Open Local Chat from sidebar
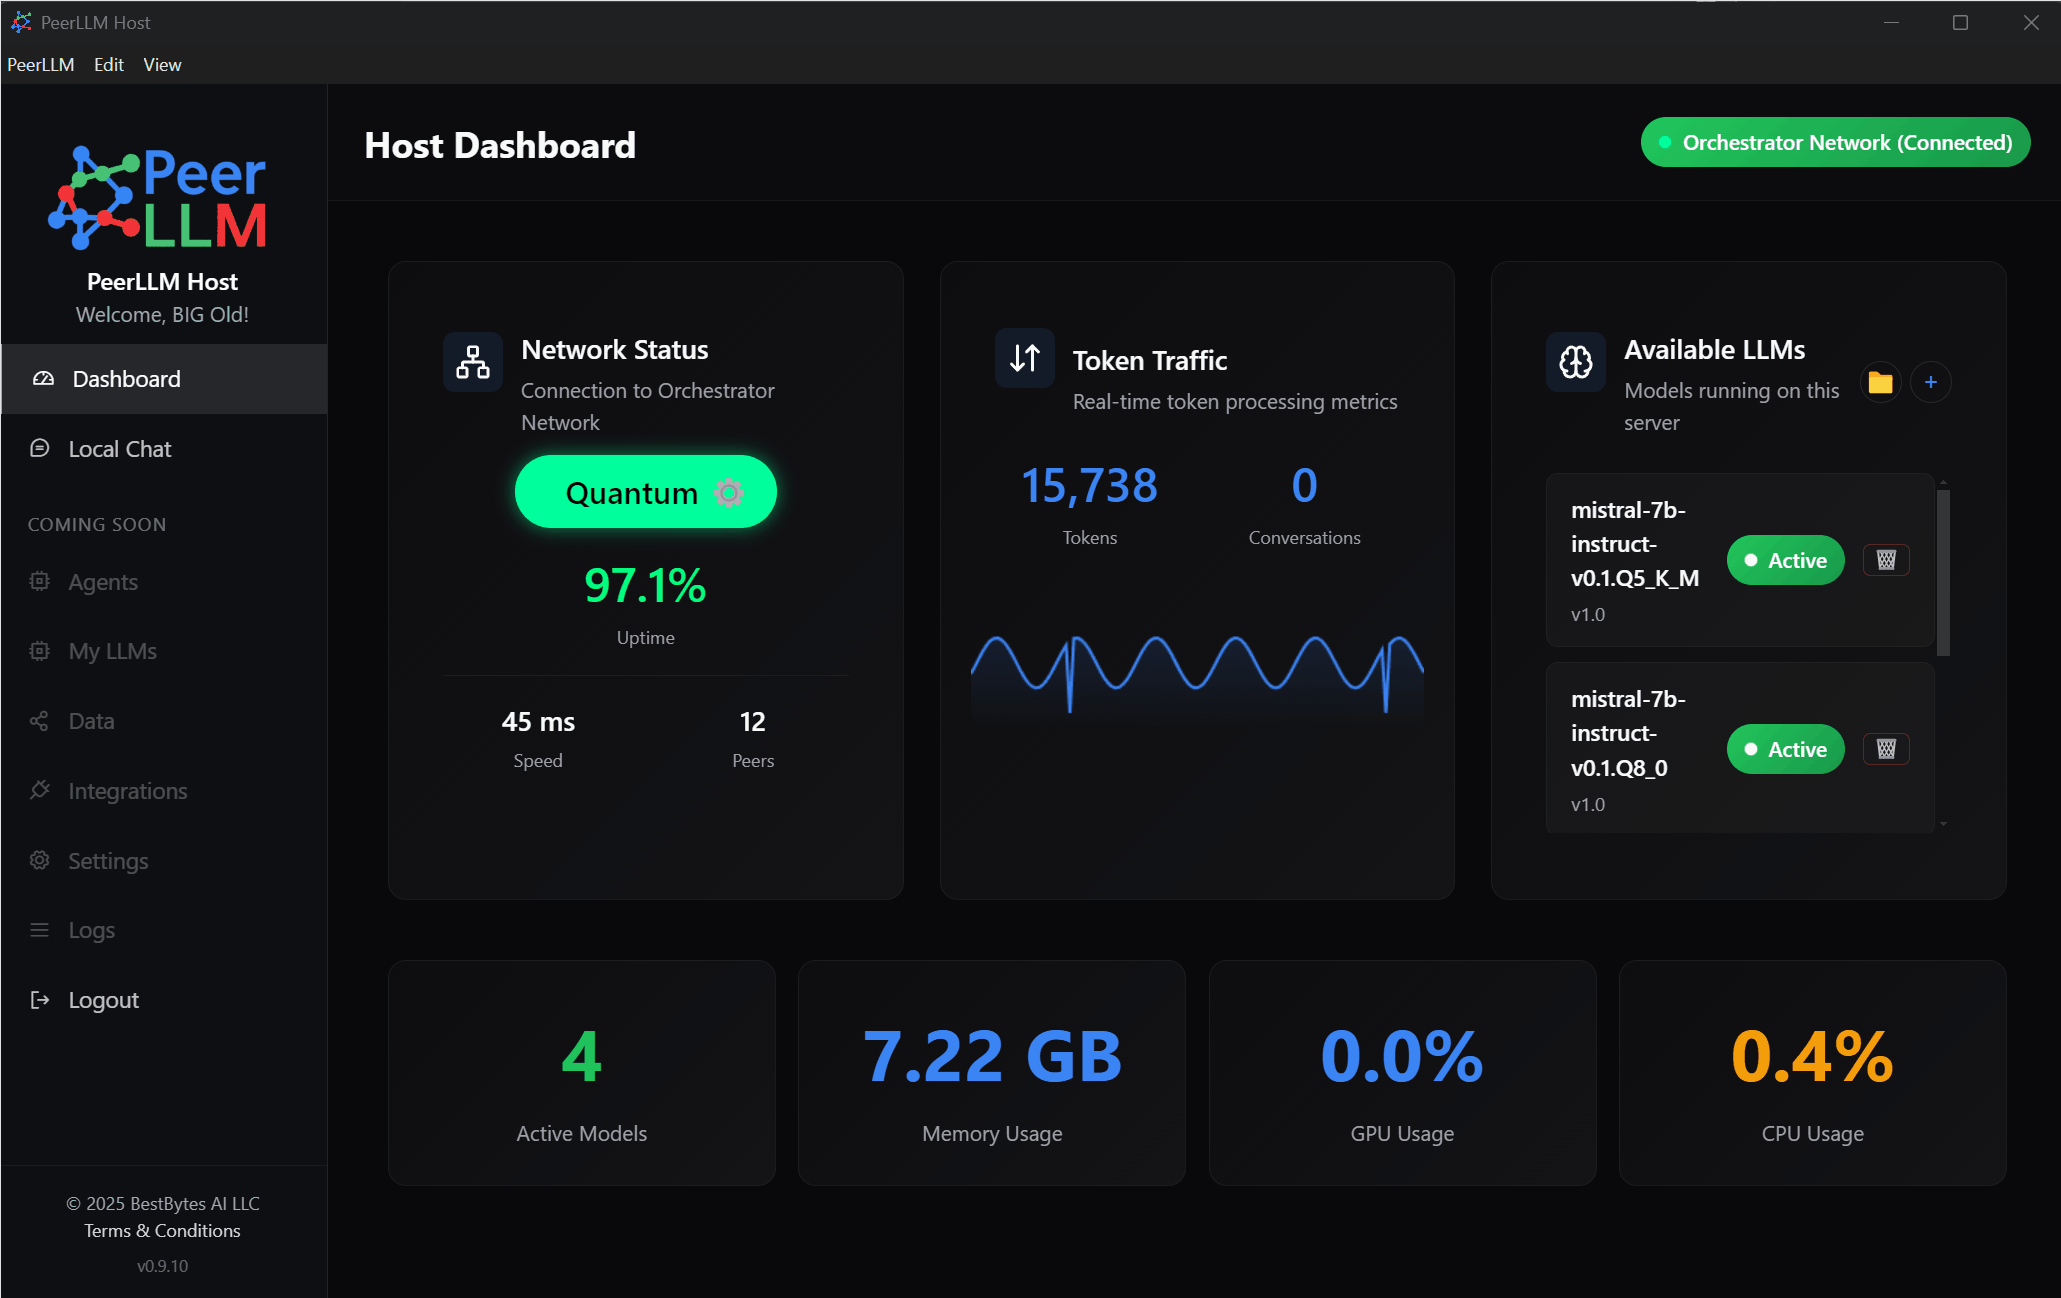Screen dimensions: 2061x1298 (x=120, y=449)
